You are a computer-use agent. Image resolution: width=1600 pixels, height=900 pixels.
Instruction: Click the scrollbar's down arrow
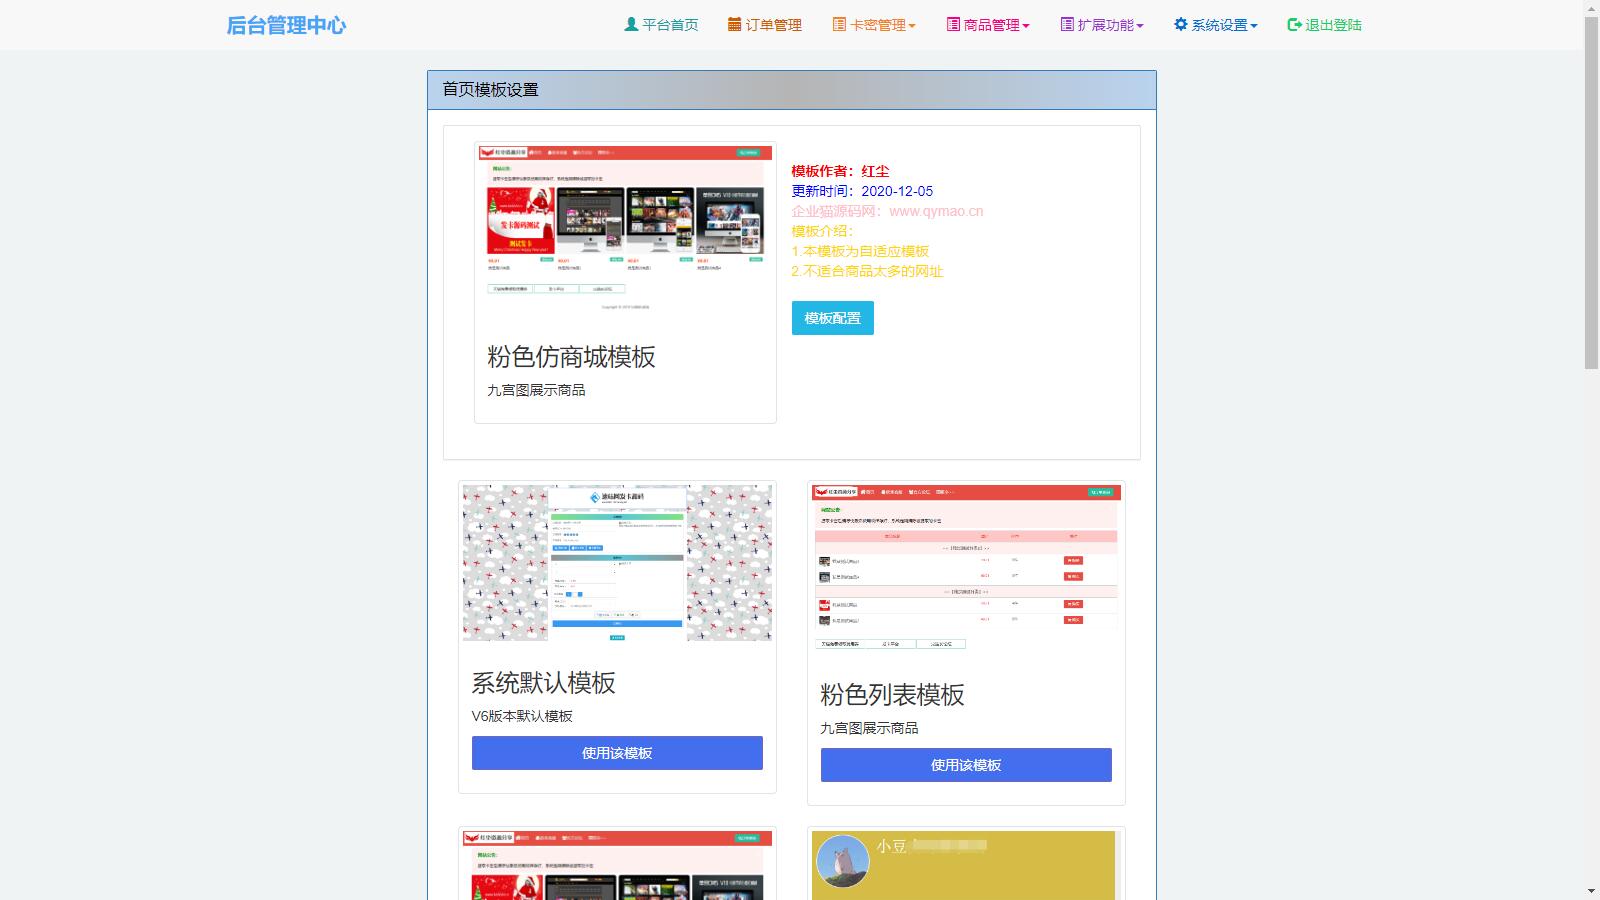[1591, 891]
